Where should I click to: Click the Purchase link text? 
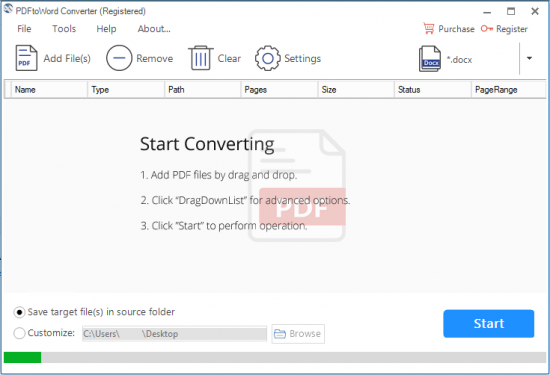point(456,29)
